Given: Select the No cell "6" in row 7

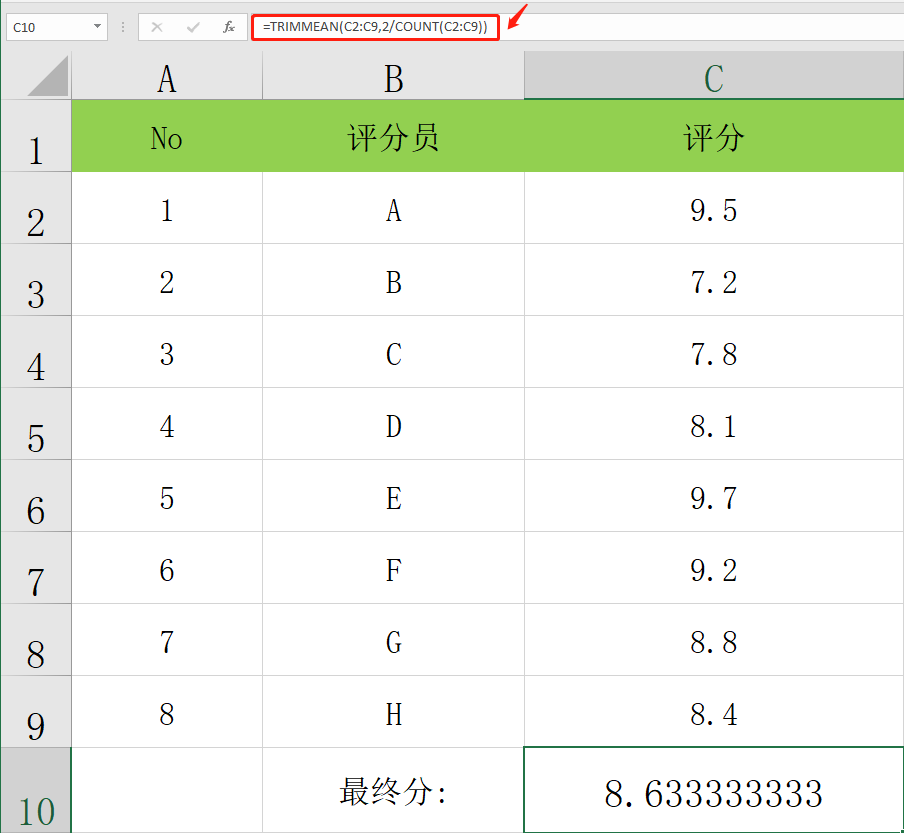Looking at the screenshot, I should tap(167, 568).
